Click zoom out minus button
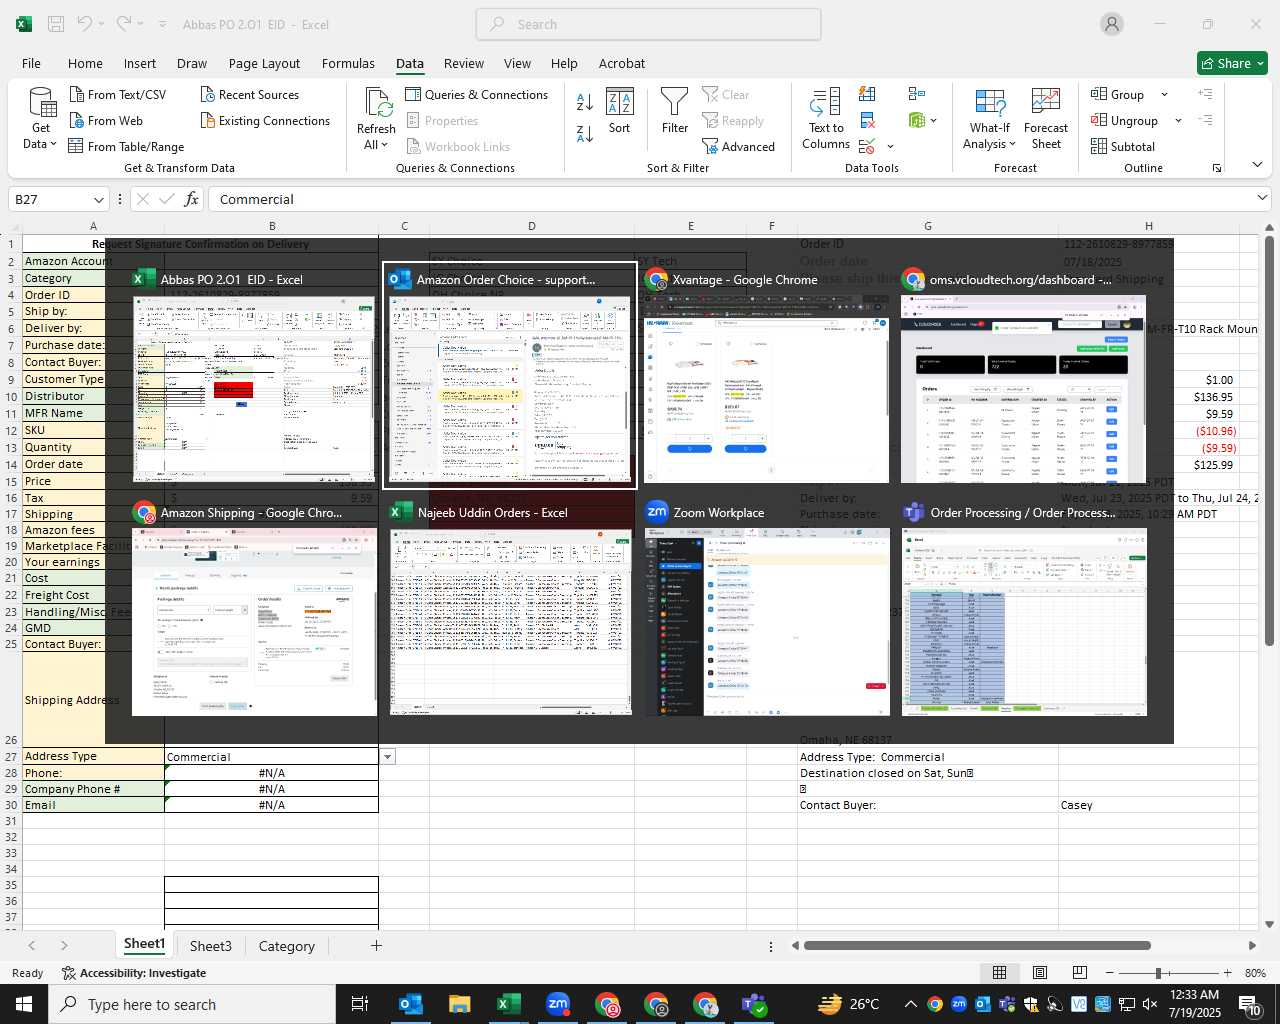The width and height of the screenshot is (1280, 1024). (1109, 973)
